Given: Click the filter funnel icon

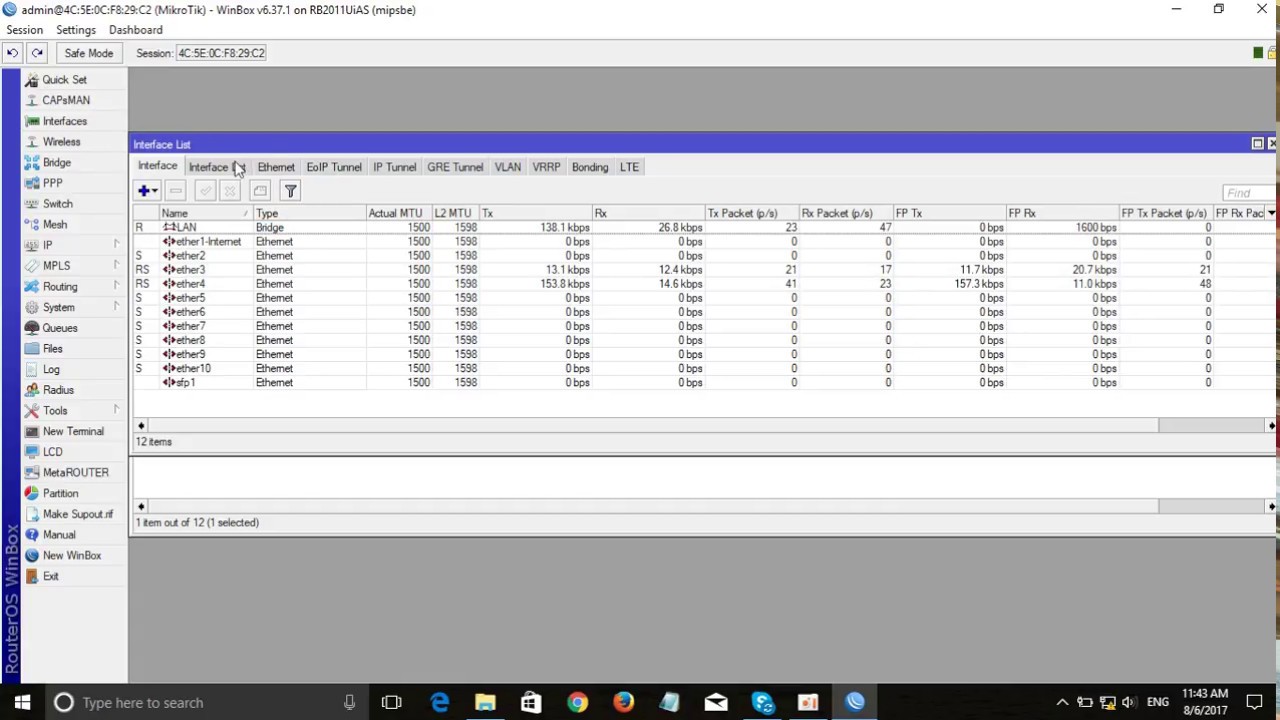Looking at the screenshot, I should (290, 191).
